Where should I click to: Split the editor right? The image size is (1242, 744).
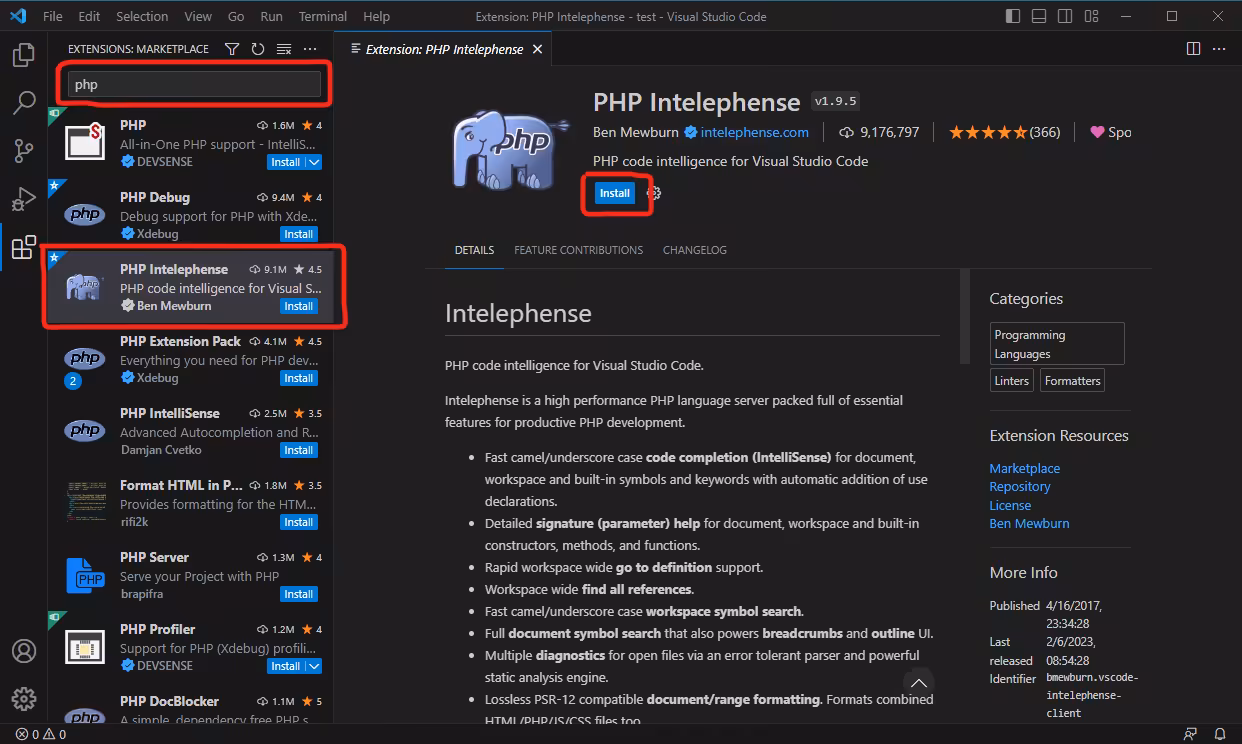(1193, 49)
